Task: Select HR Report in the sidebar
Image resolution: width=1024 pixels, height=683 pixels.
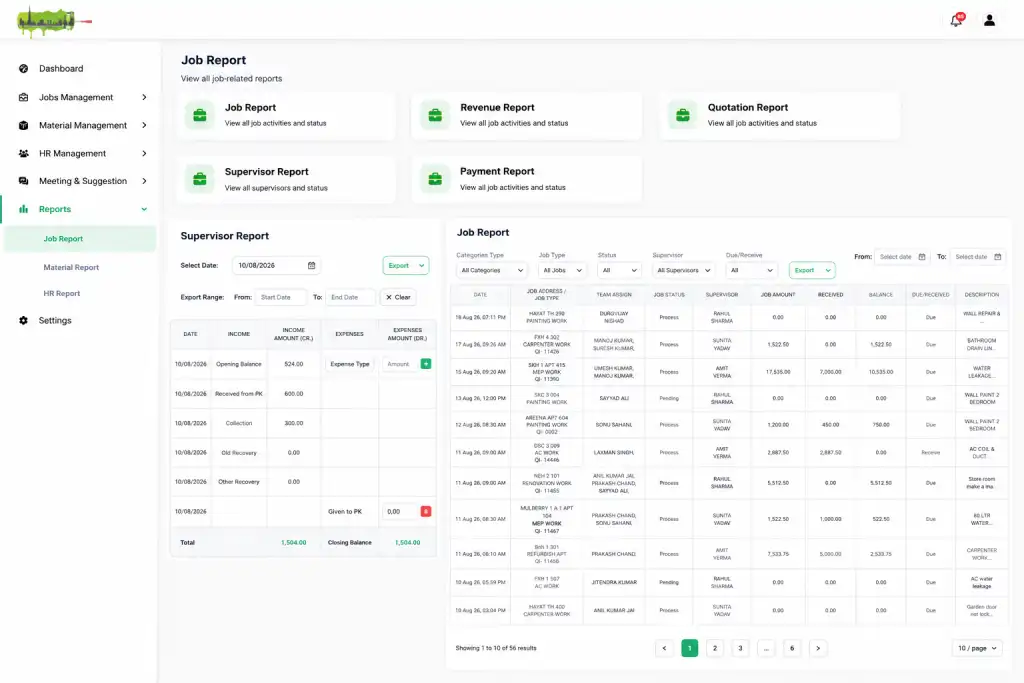Action: point(62,293)
